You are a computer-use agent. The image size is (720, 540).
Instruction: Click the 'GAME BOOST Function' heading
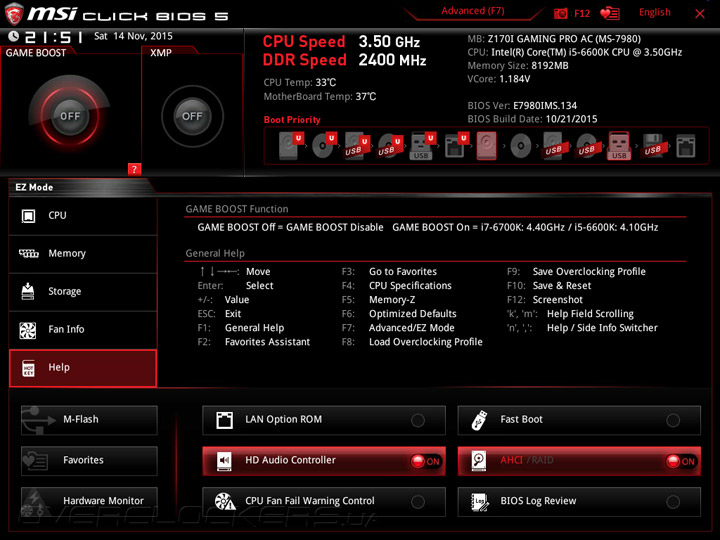pos(237,209)
